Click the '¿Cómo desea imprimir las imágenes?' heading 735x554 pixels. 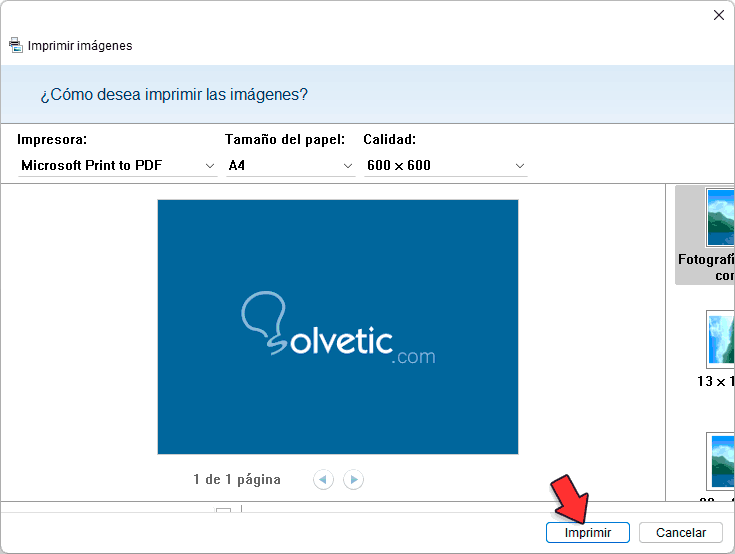(174, 95)
